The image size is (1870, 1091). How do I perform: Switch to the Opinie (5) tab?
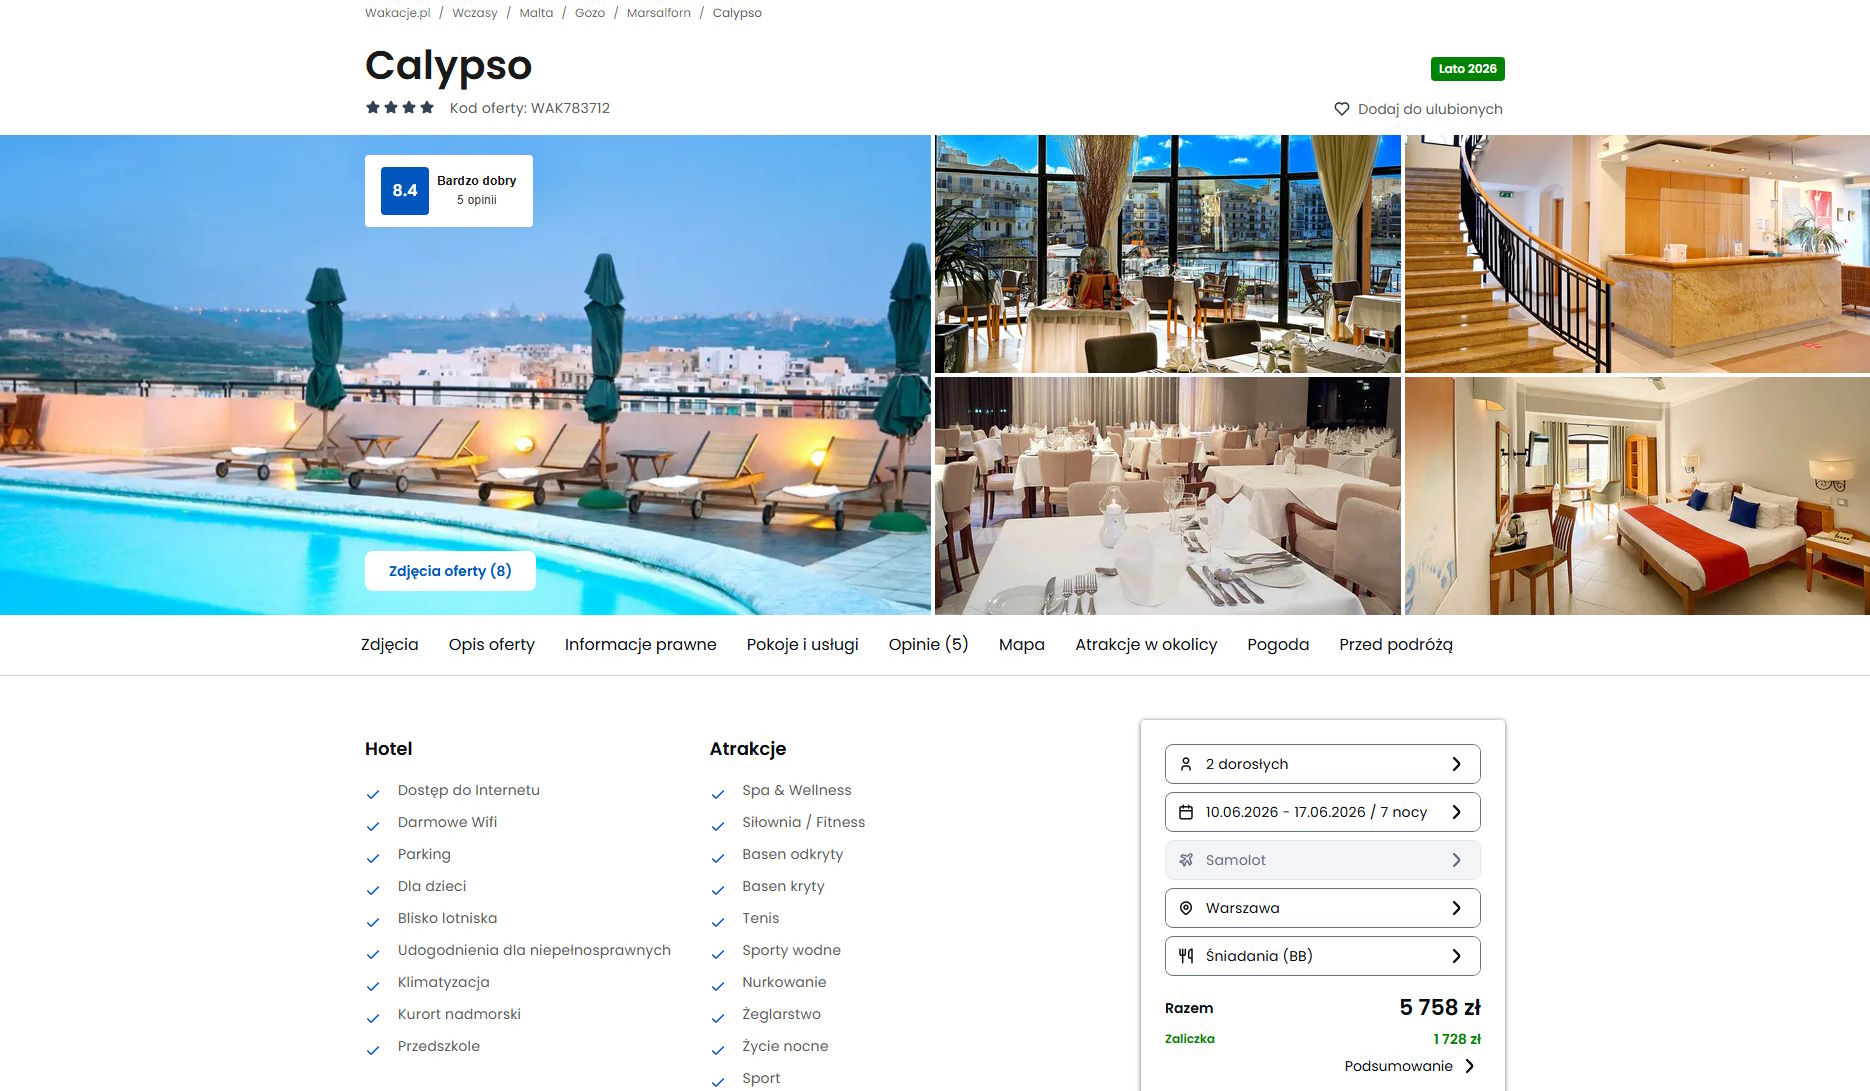pyautogui.click(x=928, y=645)
